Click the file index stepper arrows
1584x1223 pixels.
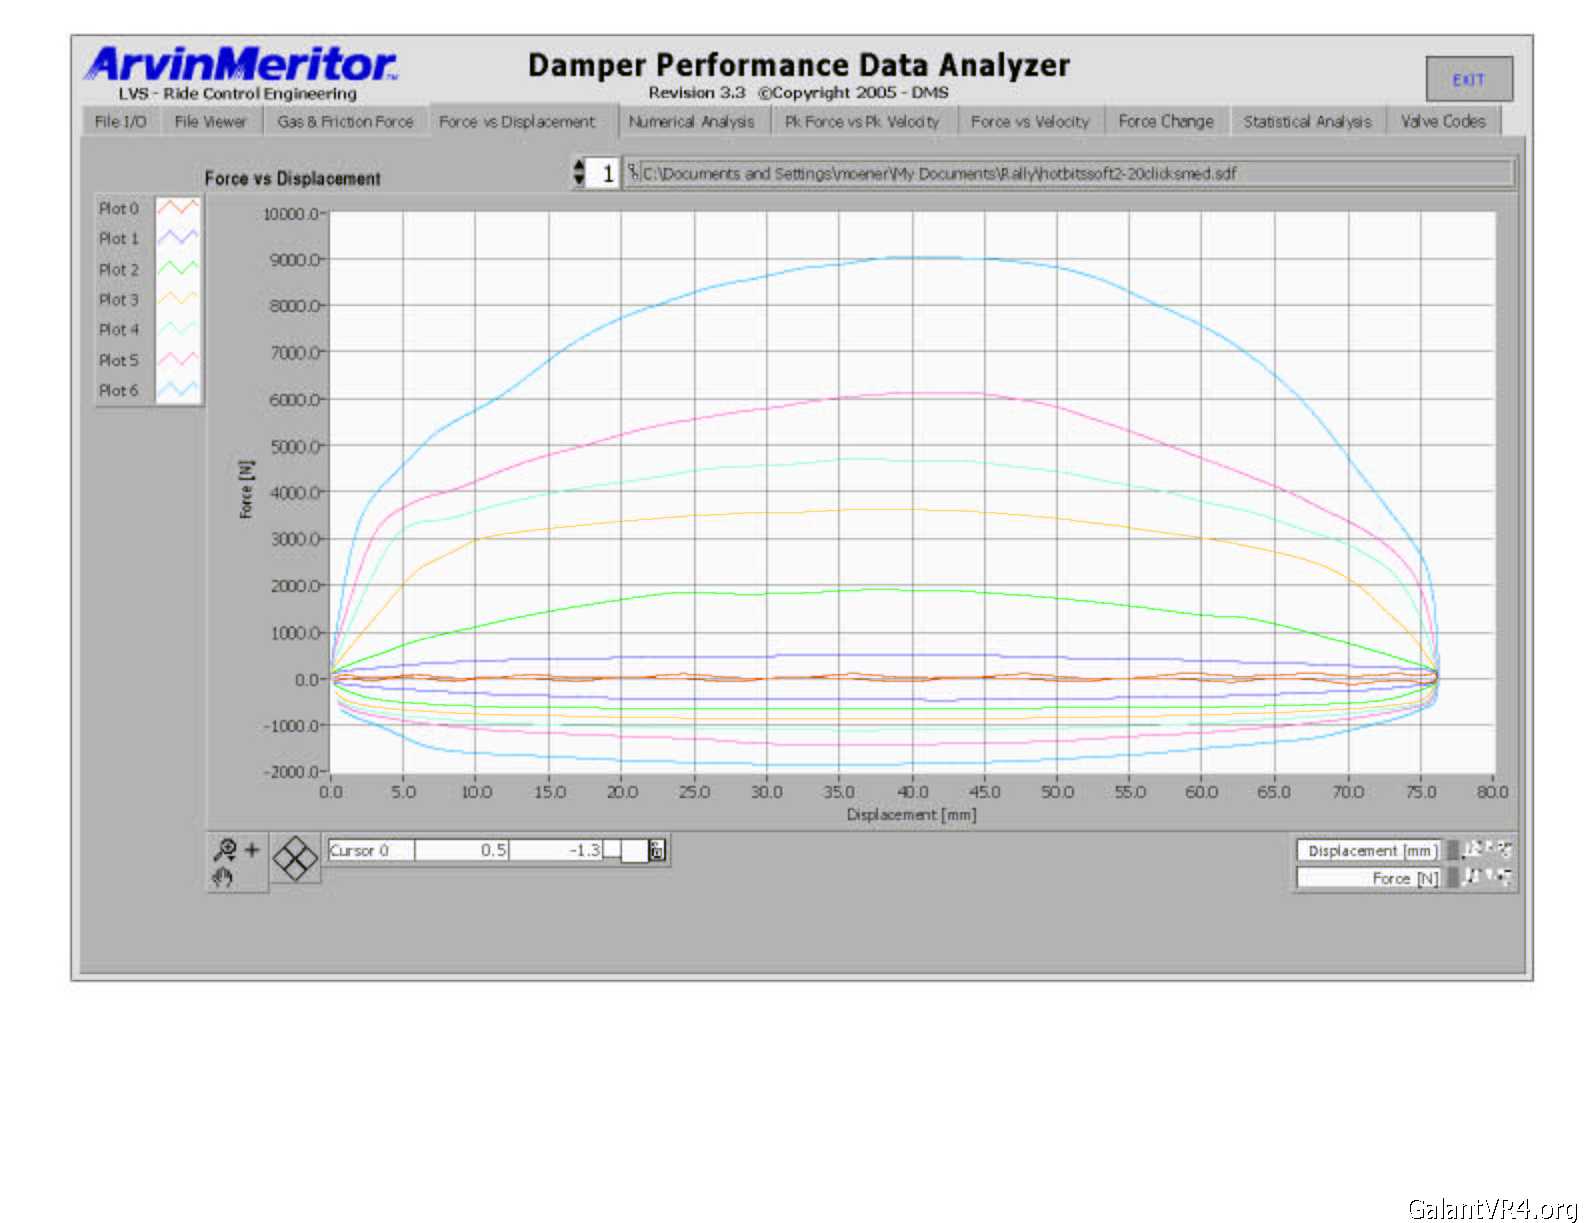point(579,172)
